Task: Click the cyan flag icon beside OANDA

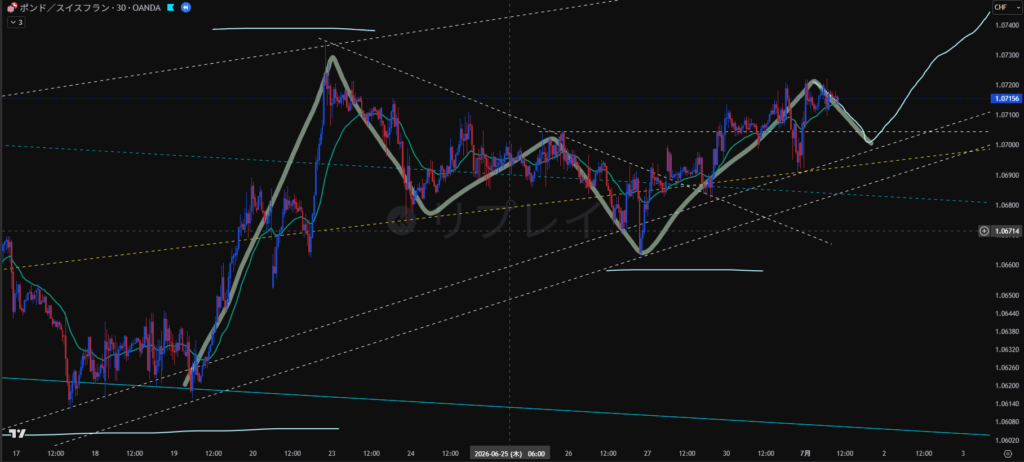Action: click(x=170, y=7)
